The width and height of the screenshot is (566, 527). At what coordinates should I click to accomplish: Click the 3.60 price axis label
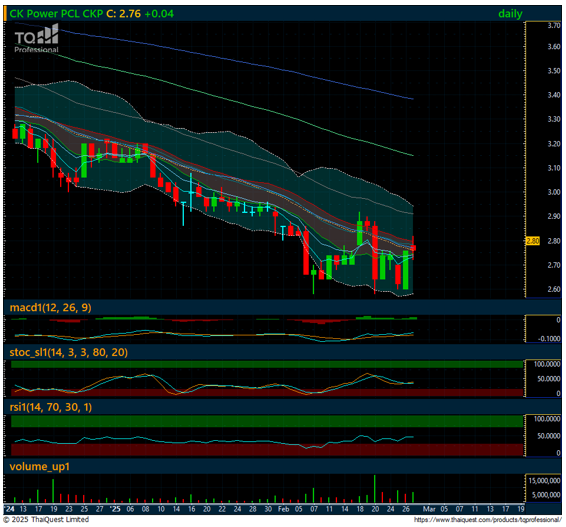[554, 47]
